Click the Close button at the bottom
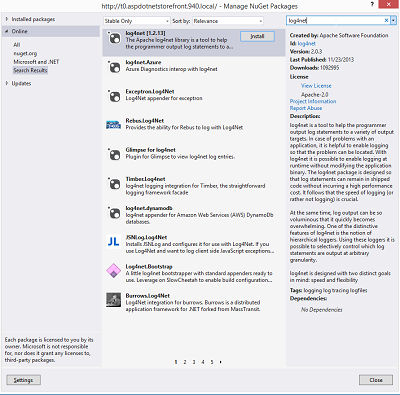 coord(376,380)
